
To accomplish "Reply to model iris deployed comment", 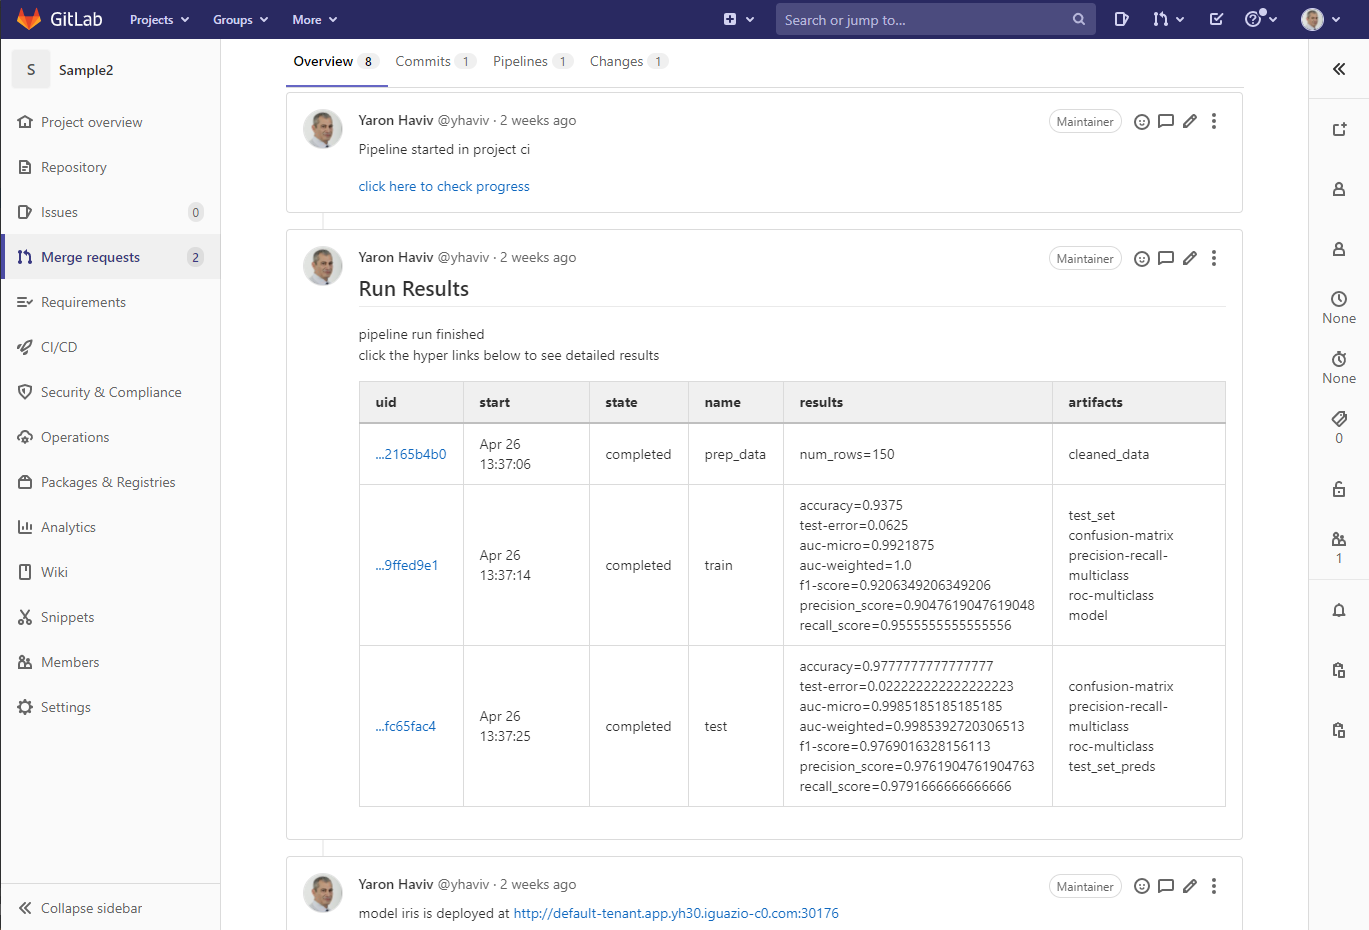I will pos(1165,886).
